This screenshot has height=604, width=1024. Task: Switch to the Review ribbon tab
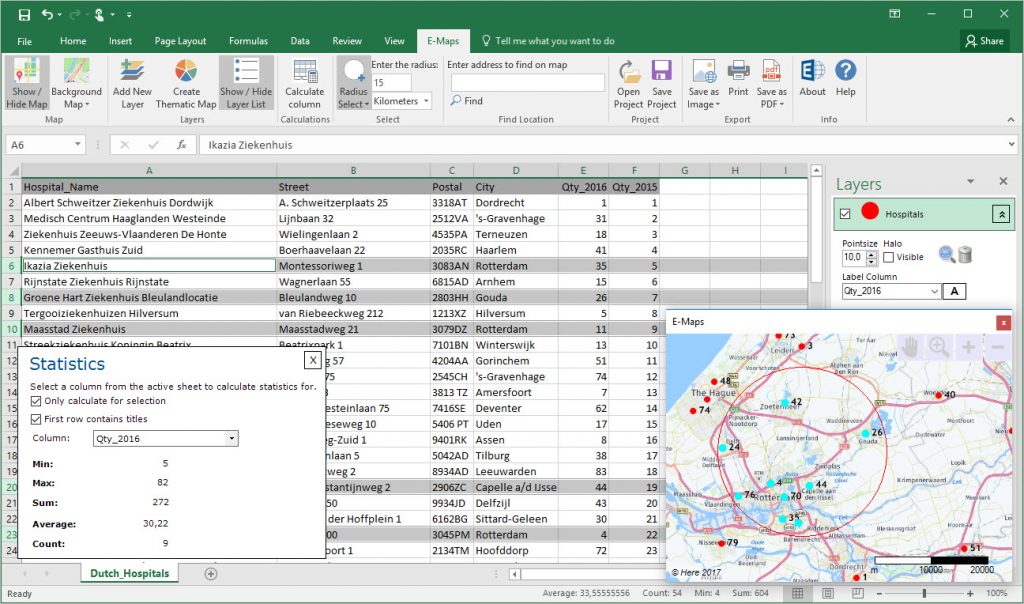click(x=346, y=41)
